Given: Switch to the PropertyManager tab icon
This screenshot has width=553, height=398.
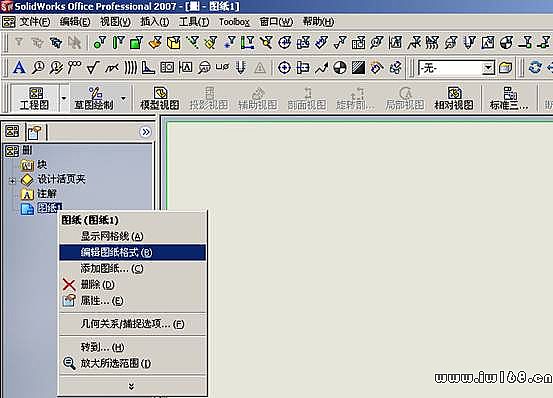Looking at the screenshot, I should click(35, 133).
